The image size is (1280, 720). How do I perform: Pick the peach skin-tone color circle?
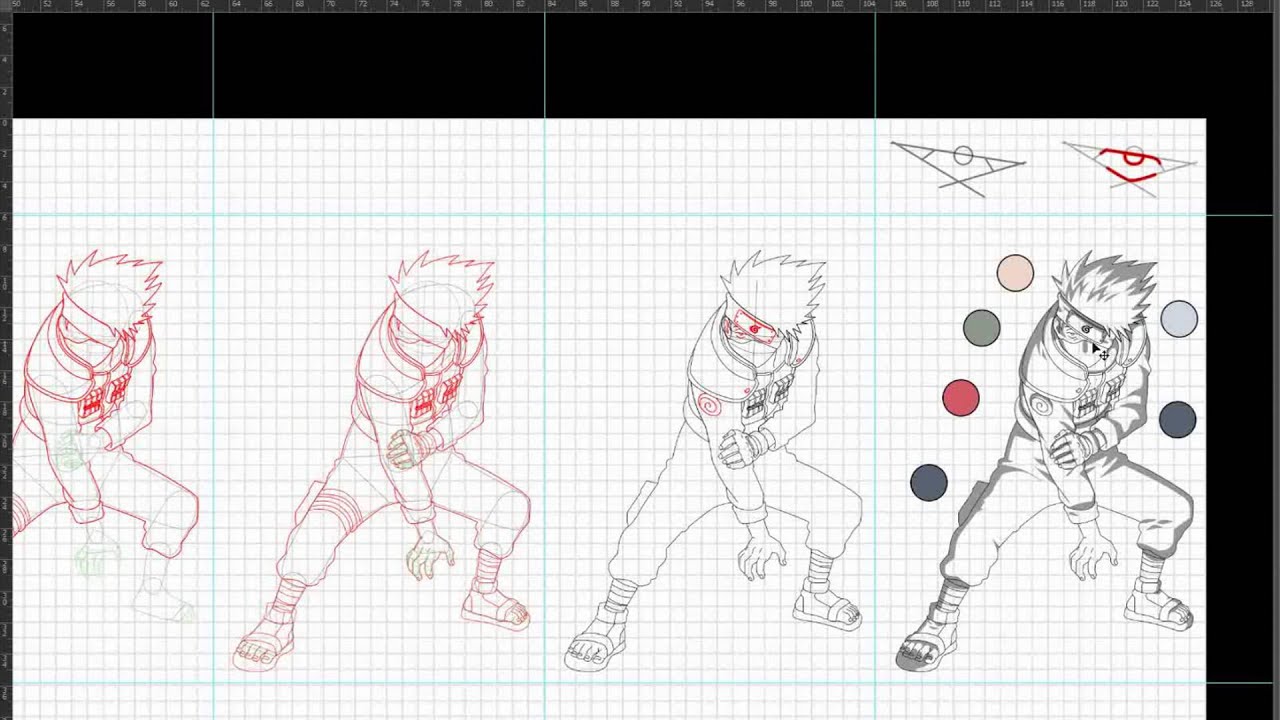click(x=1015, y=274)
